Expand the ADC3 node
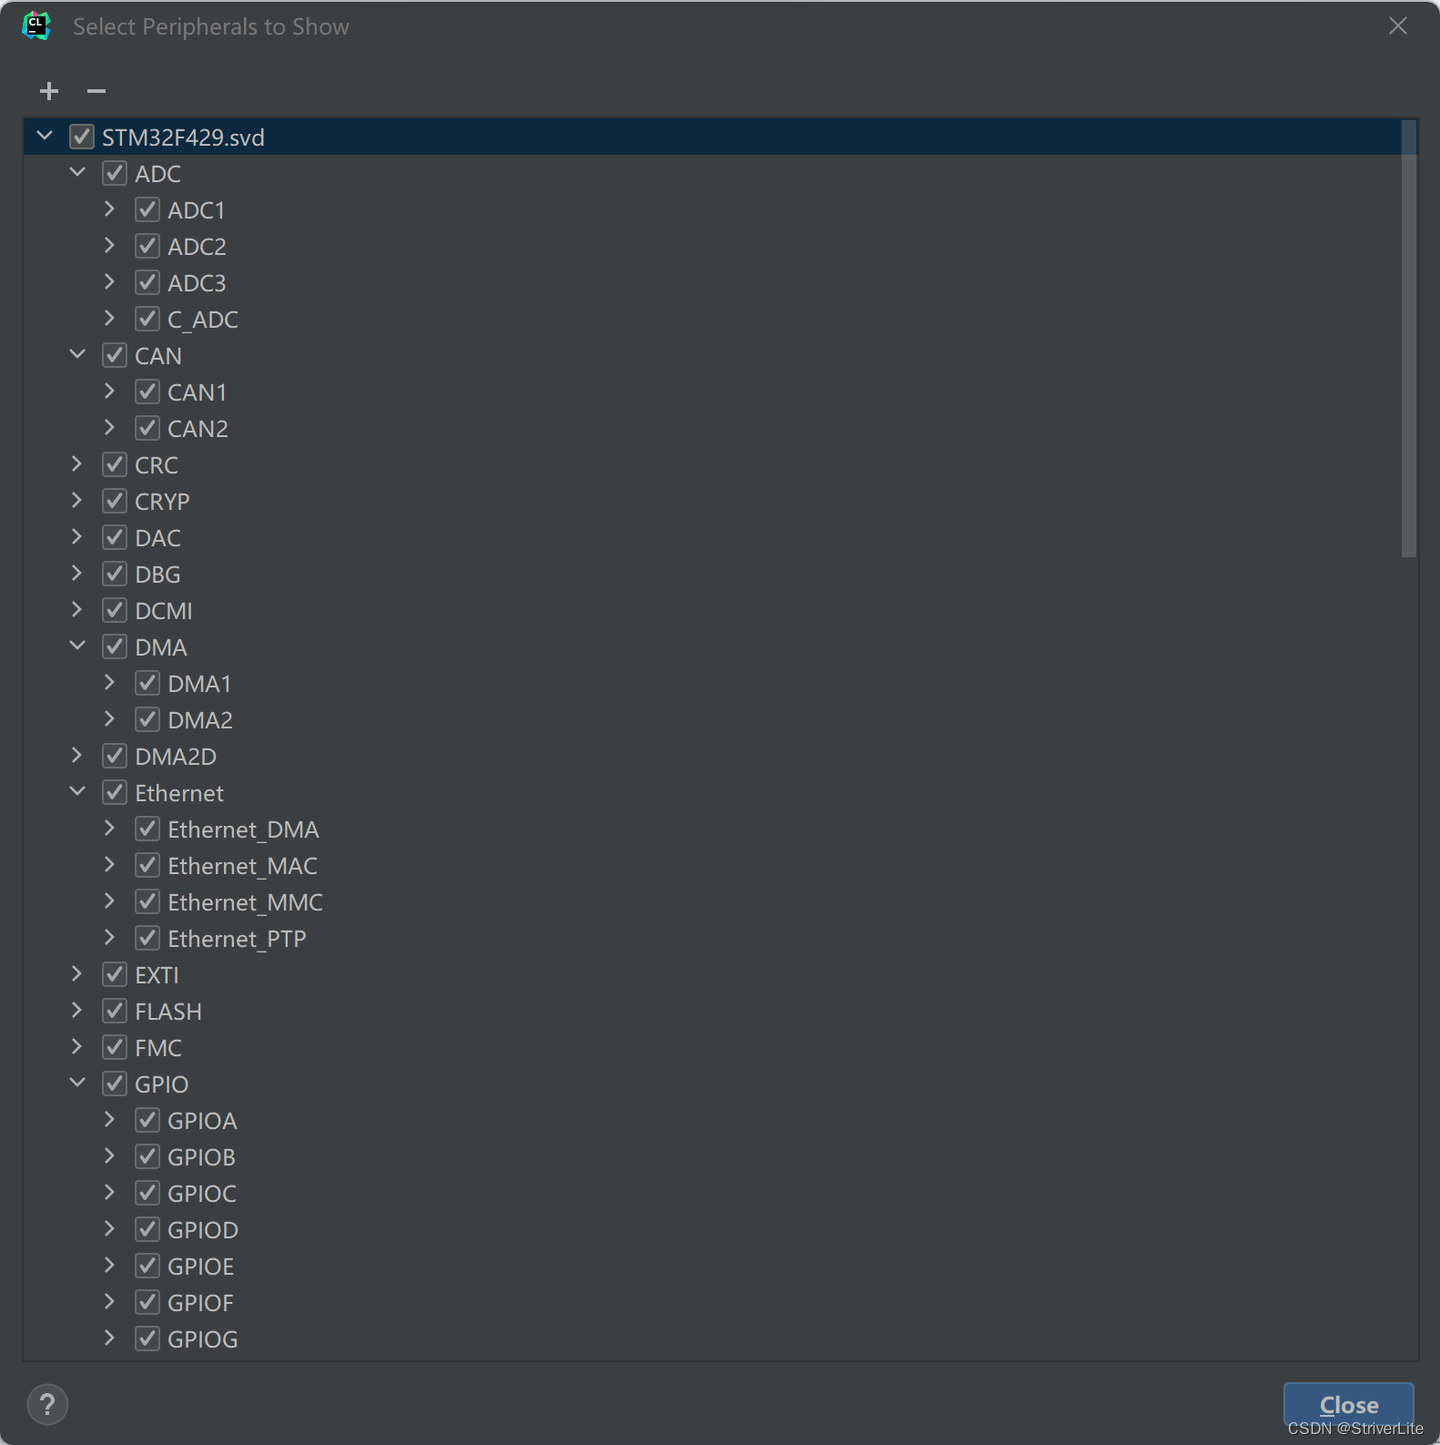Viewport: 1440px width, 1445px height. coord(110,282)
